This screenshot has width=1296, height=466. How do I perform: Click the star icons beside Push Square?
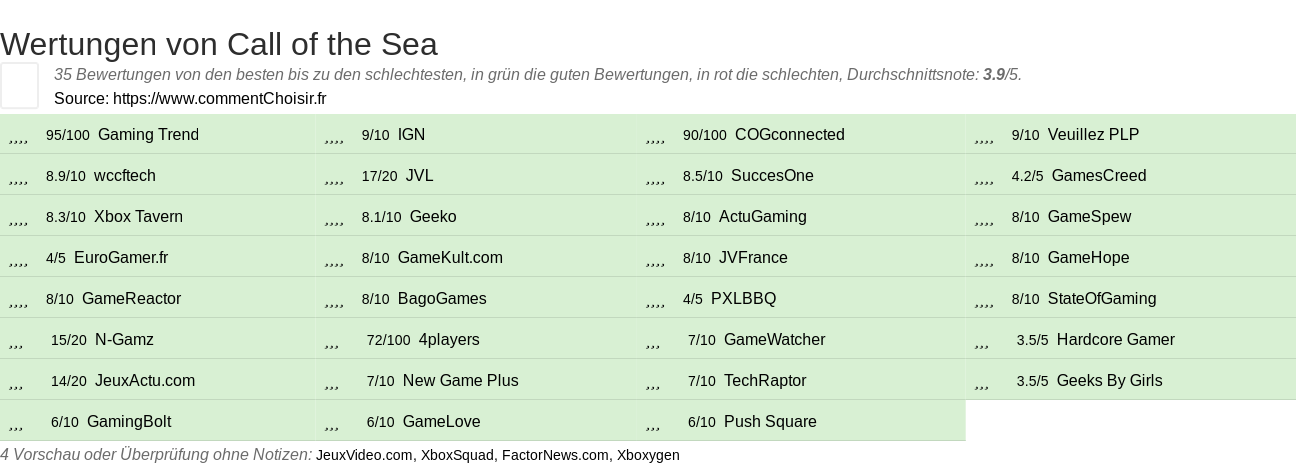(653, 422)
